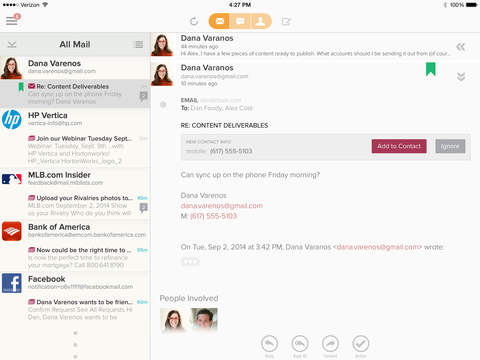Open the first Dana Varanos thread message

pyautogui.click(x=315, y=45)
